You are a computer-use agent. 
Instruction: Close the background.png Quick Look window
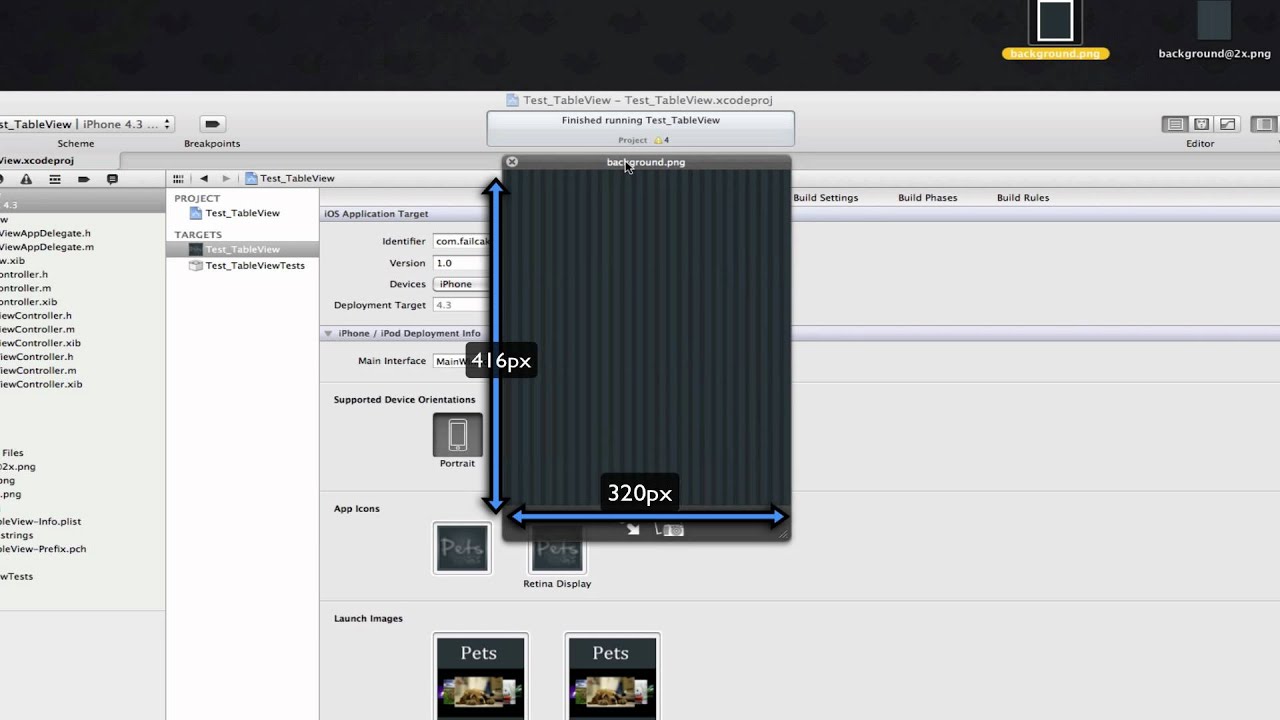(512, 161)
